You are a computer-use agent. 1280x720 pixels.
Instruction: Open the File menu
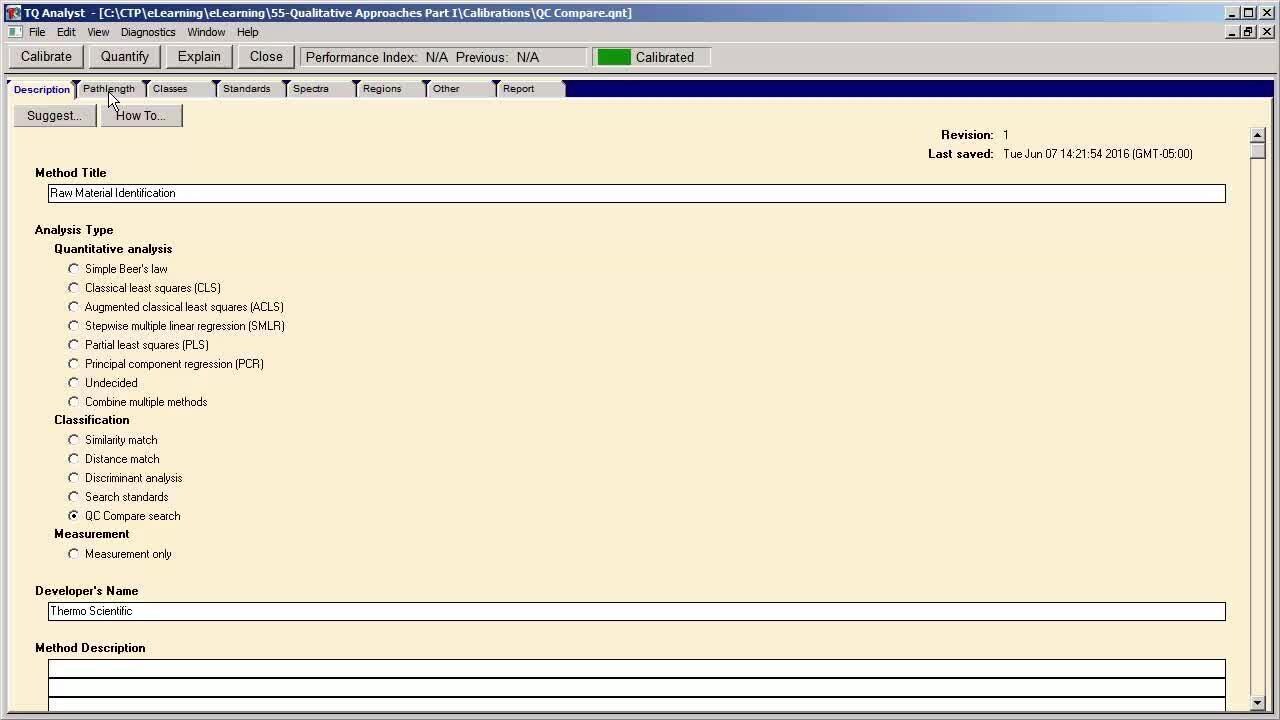pos(37,32)
